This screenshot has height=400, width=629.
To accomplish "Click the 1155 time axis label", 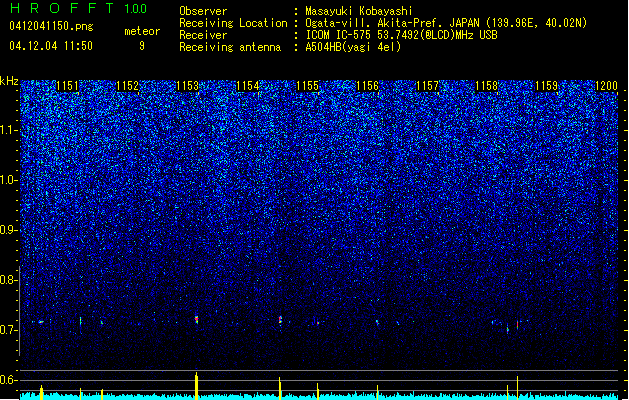I will 307,86.
